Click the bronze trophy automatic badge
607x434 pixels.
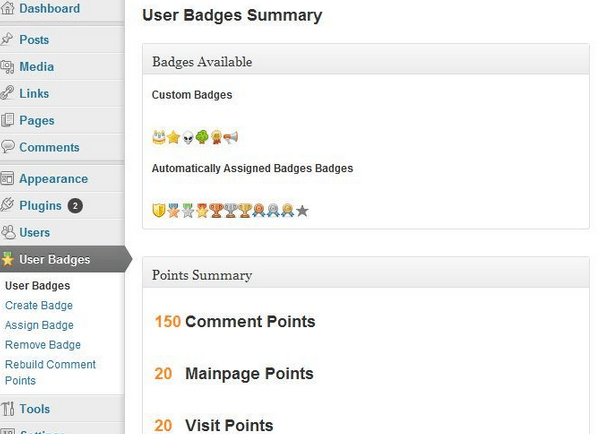pos(216,211)
